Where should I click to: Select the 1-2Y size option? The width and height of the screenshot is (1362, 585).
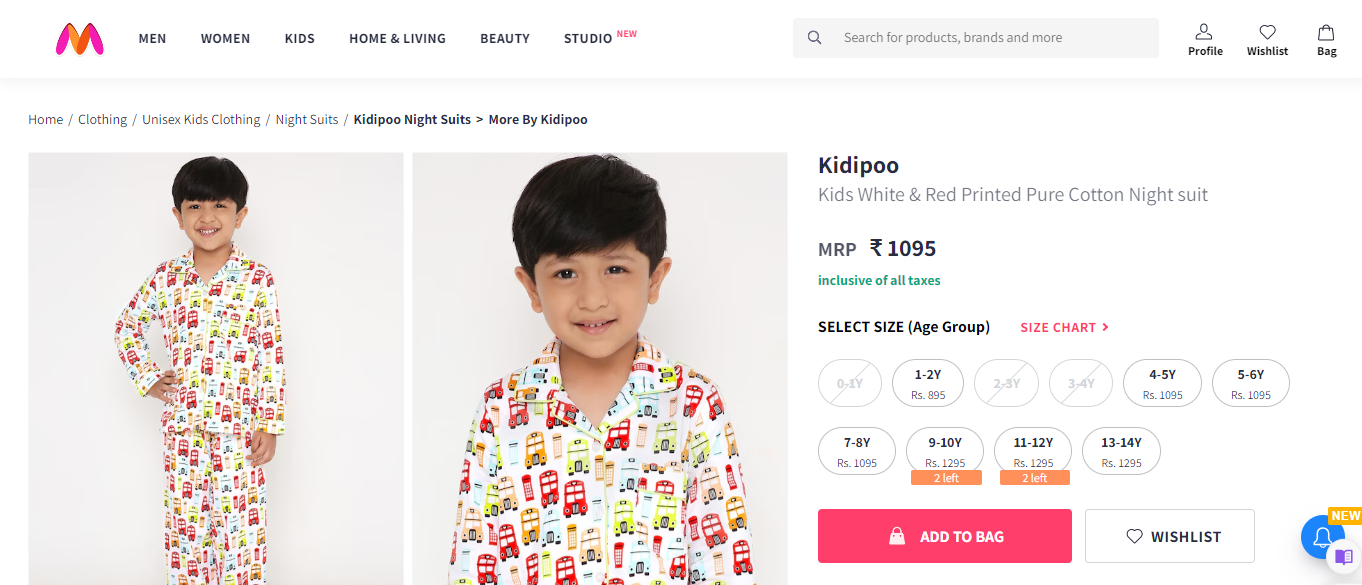tap(928, 383)
